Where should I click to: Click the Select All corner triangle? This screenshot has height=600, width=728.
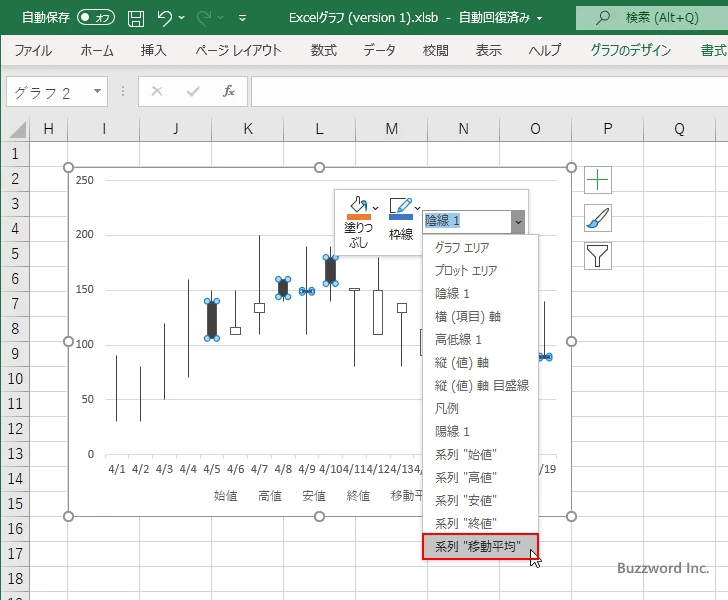point(17,130)
